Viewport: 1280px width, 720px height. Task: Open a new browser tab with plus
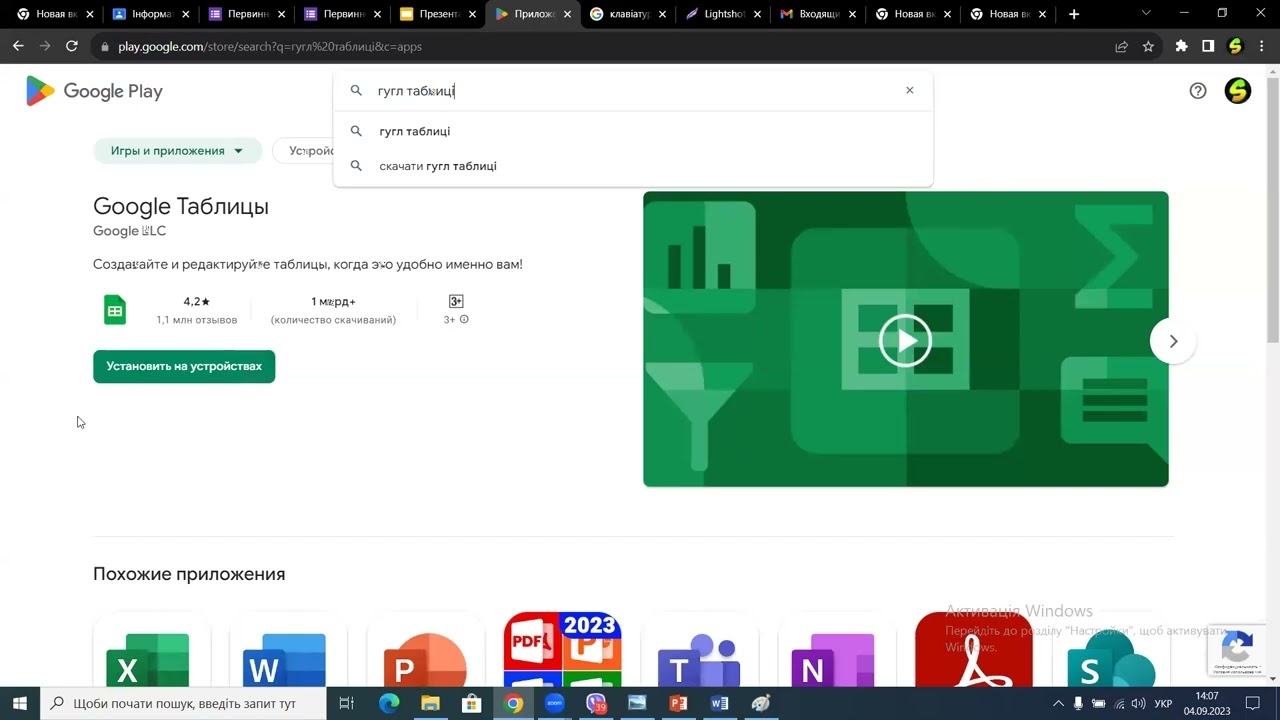click(1074, 14)
